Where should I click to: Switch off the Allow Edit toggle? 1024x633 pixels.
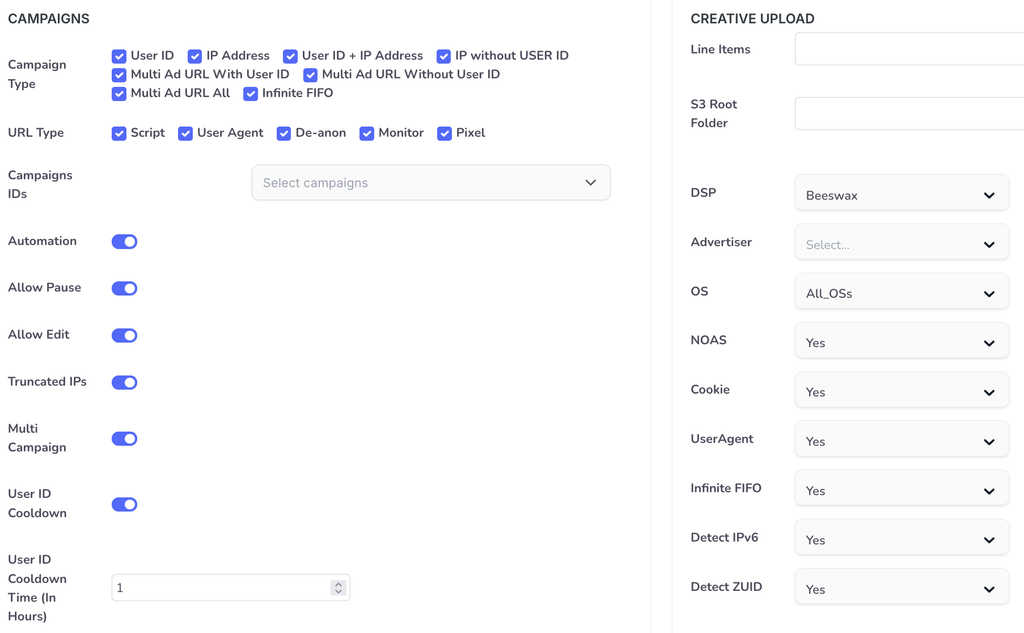124,335
